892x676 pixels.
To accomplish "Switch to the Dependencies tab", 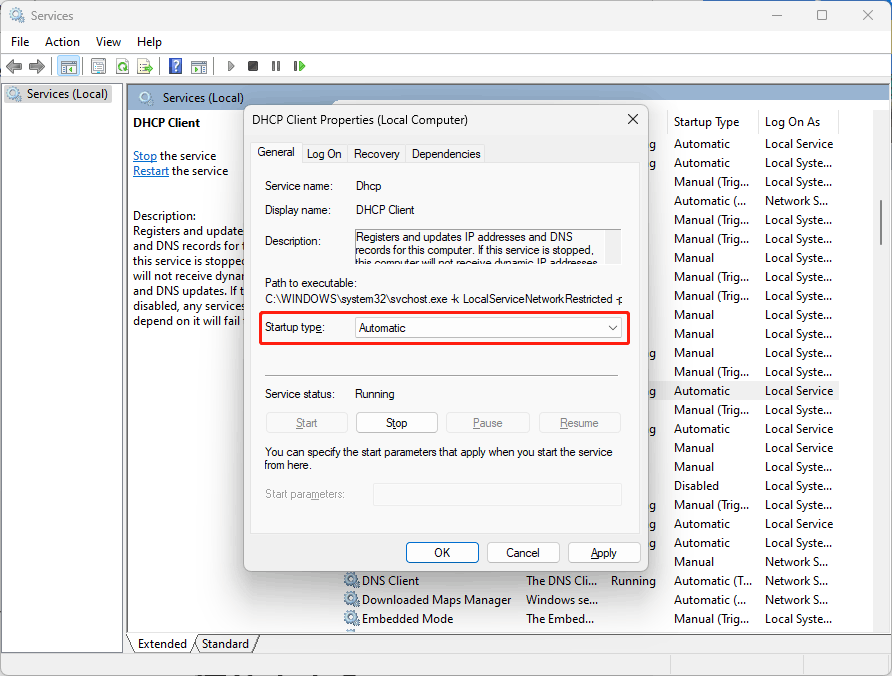I will (446, 154).
